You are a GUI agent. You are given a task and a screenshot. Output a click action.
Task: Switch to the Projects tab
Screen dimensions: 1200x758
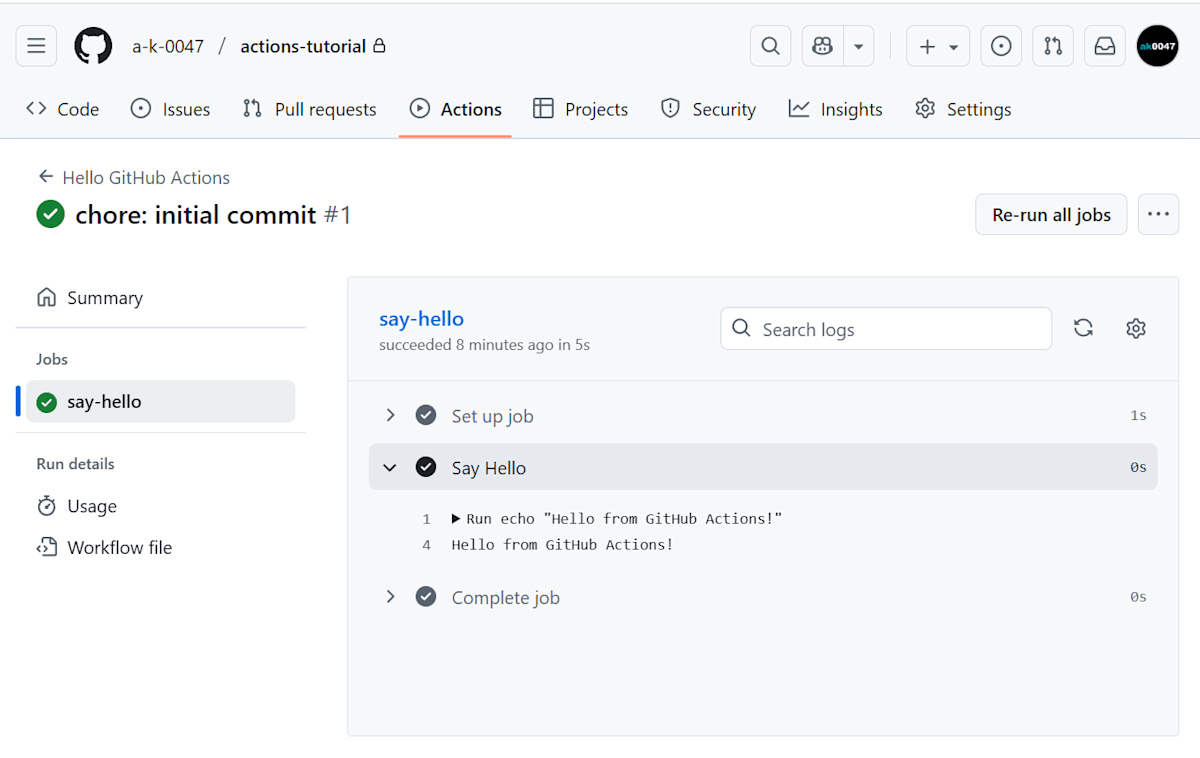point(581,109)
